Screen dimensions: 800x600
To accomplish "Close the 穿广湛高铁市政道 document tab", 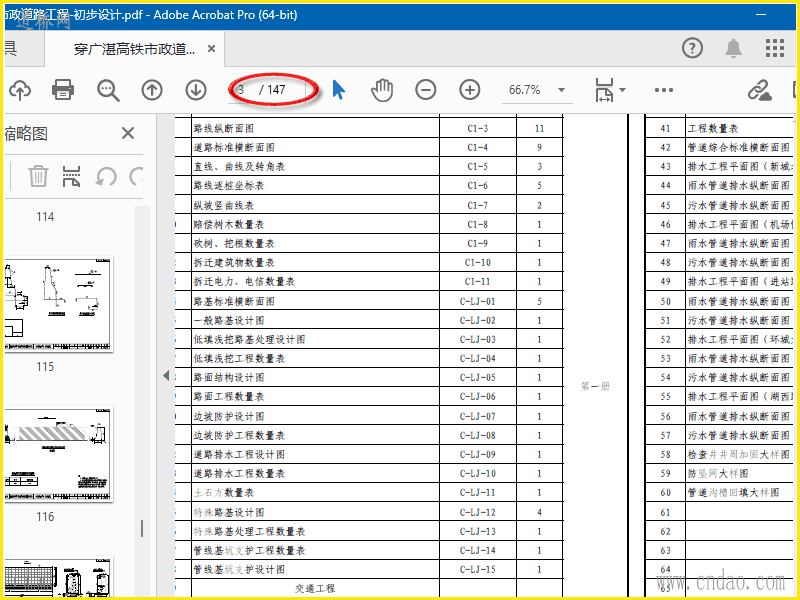I will pos(211,49).
